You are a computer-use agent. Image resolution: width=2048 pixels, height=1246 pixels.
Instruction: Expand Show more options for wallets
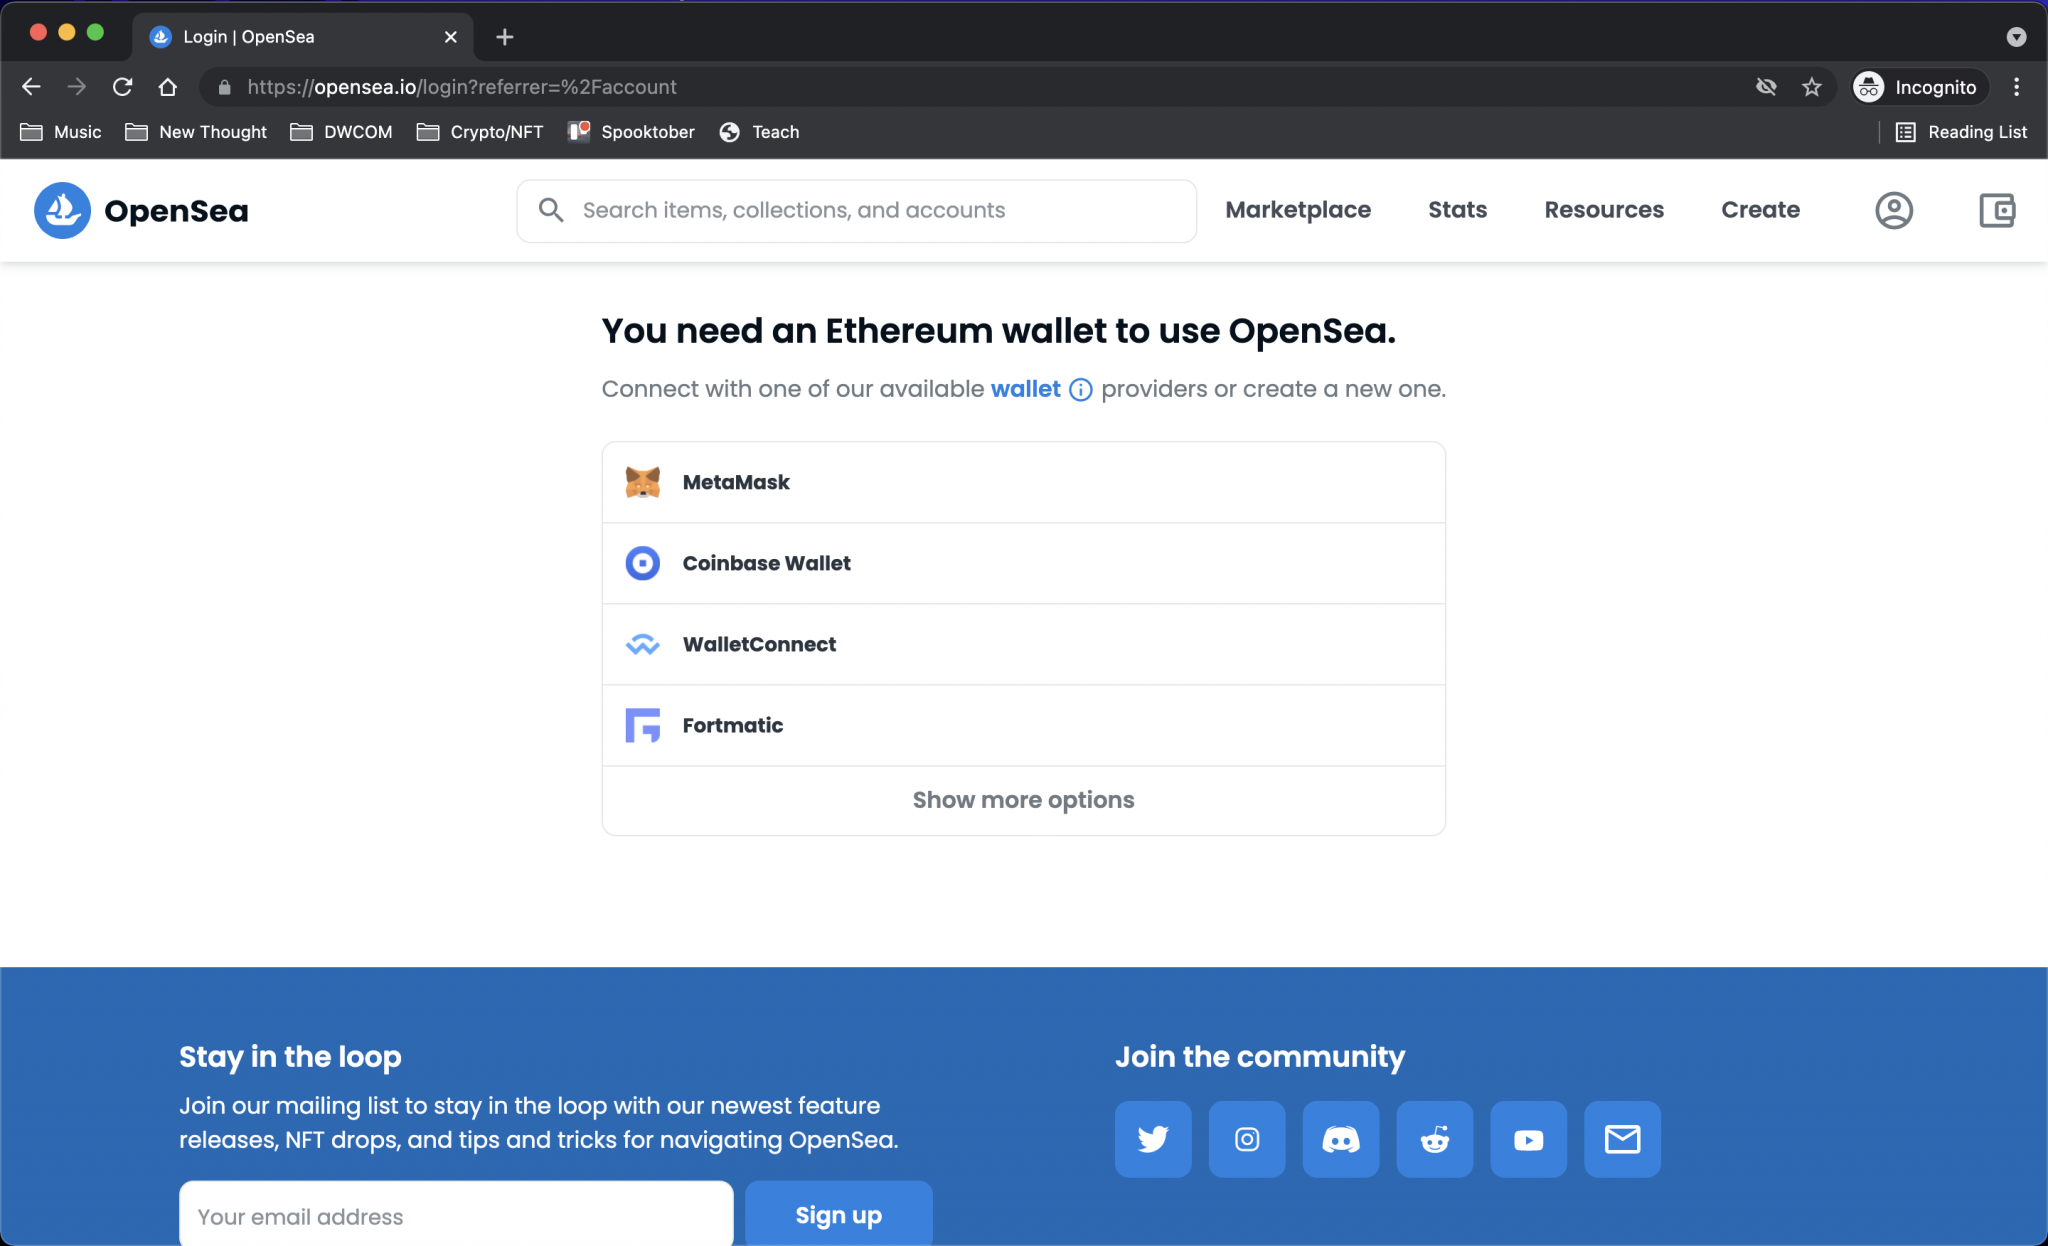click(1022, 800)
